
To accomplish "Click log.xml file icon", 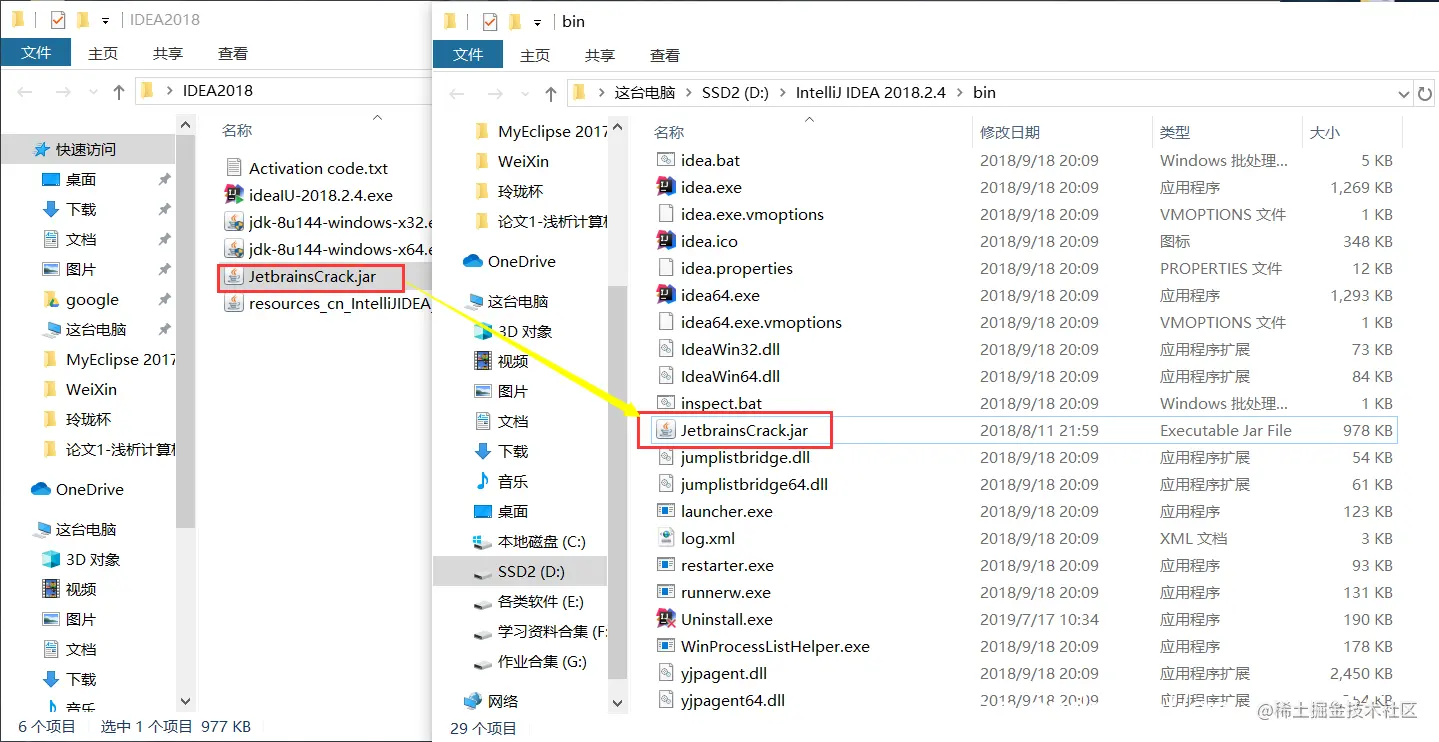I will (x=666, y=538).
